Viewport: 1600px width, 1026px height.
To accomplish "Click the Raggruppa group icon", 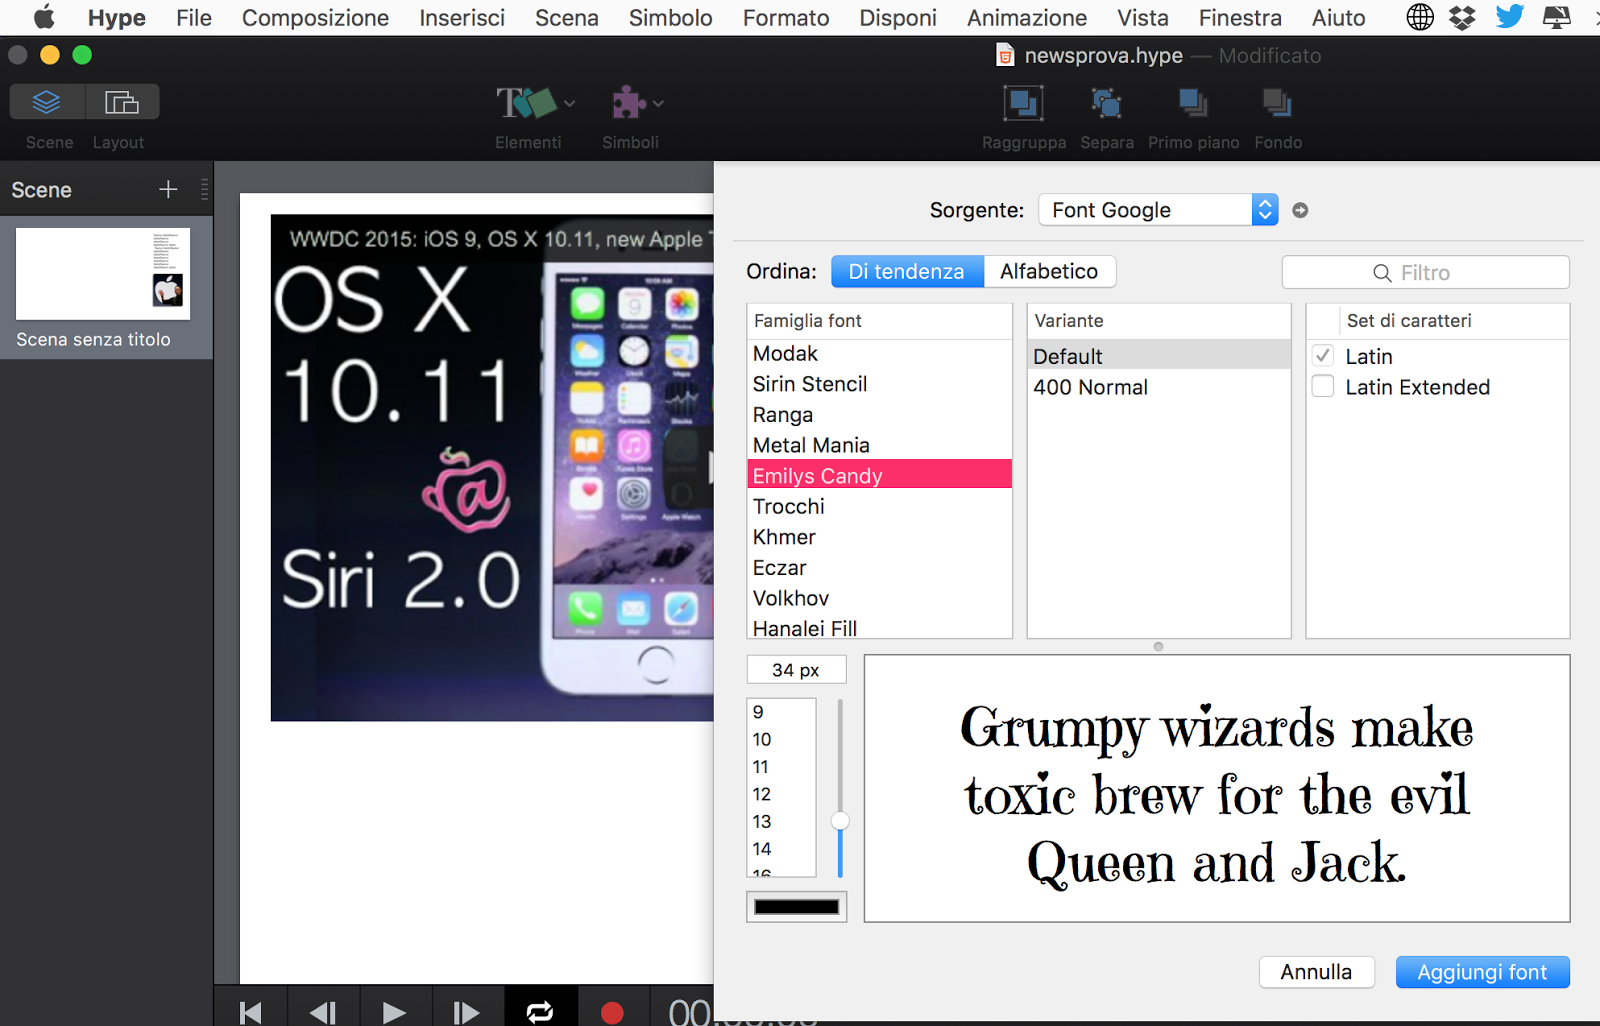I will coord(1023,103).
